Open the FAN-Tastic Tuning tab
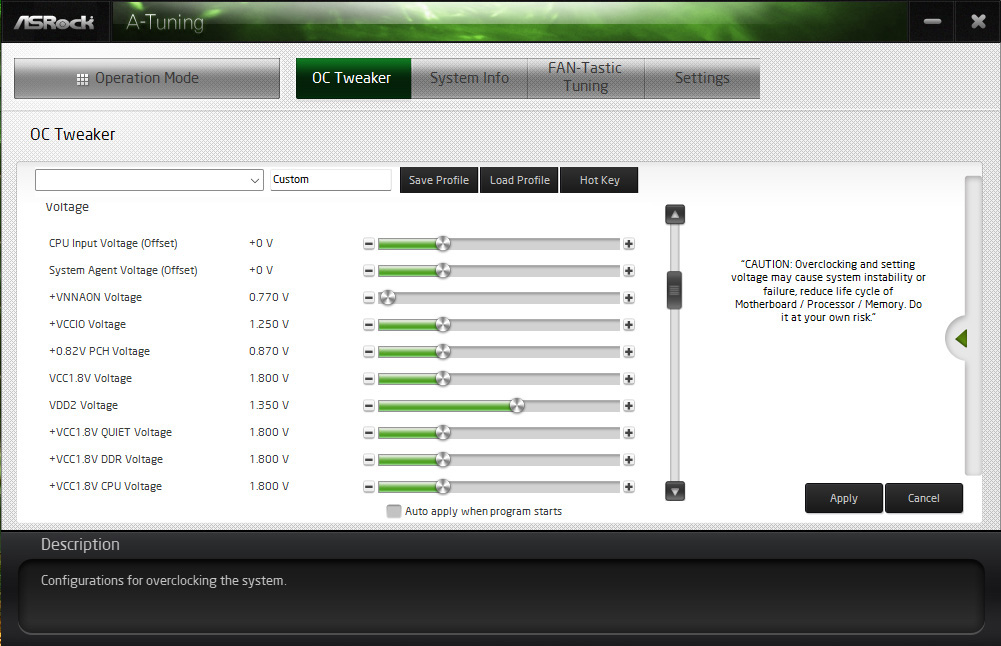This screenshot has width=1001, height=646. coord(585,78)
